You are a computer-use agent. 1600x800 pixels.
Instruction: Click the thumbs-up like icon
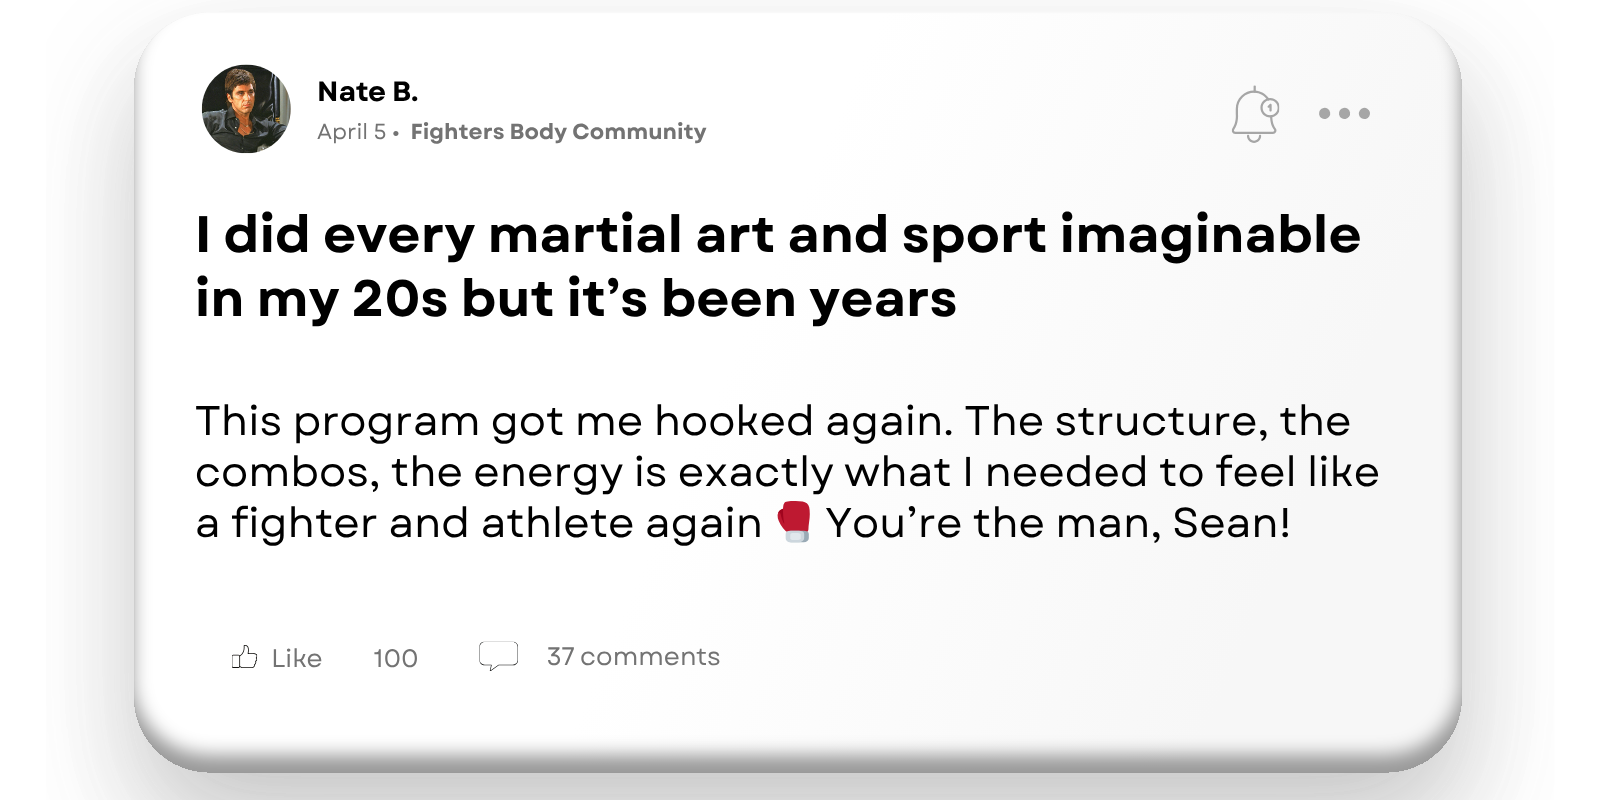click(245, 657)
